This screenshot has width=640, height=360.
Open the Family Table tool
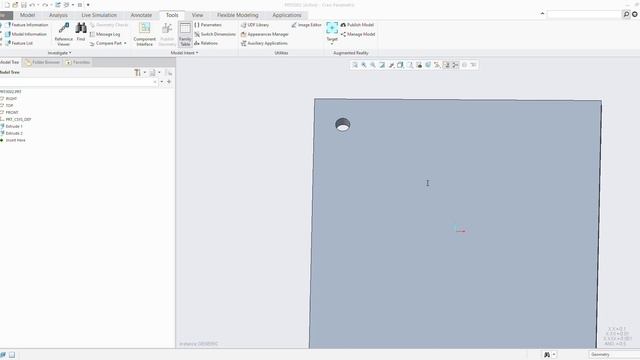tap(185, 34)
